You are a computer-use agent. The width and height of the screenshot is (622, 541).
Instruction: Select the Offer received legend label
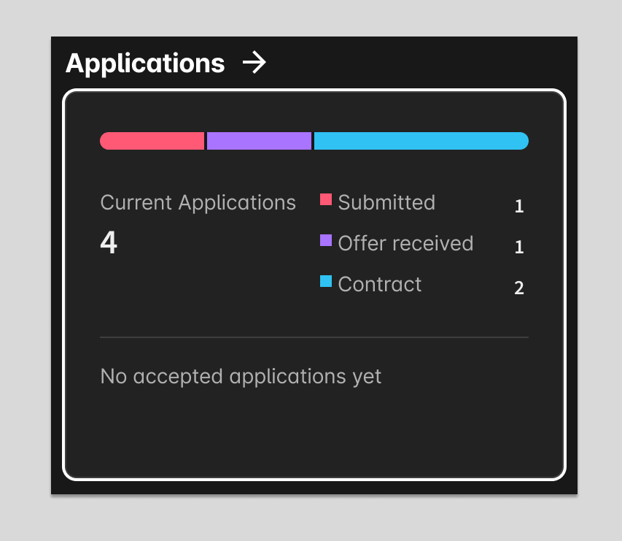pyautogui.click(x=405, y=244)
